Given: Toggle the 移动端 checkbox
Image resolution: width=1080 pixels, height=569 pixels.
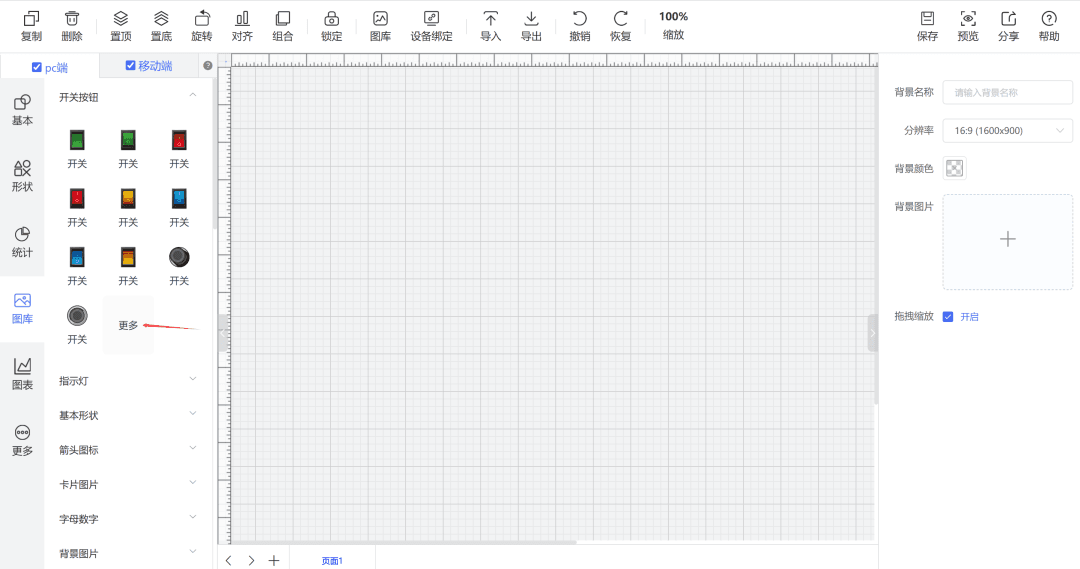Looking at the screenshot, I should coord(130,65).
